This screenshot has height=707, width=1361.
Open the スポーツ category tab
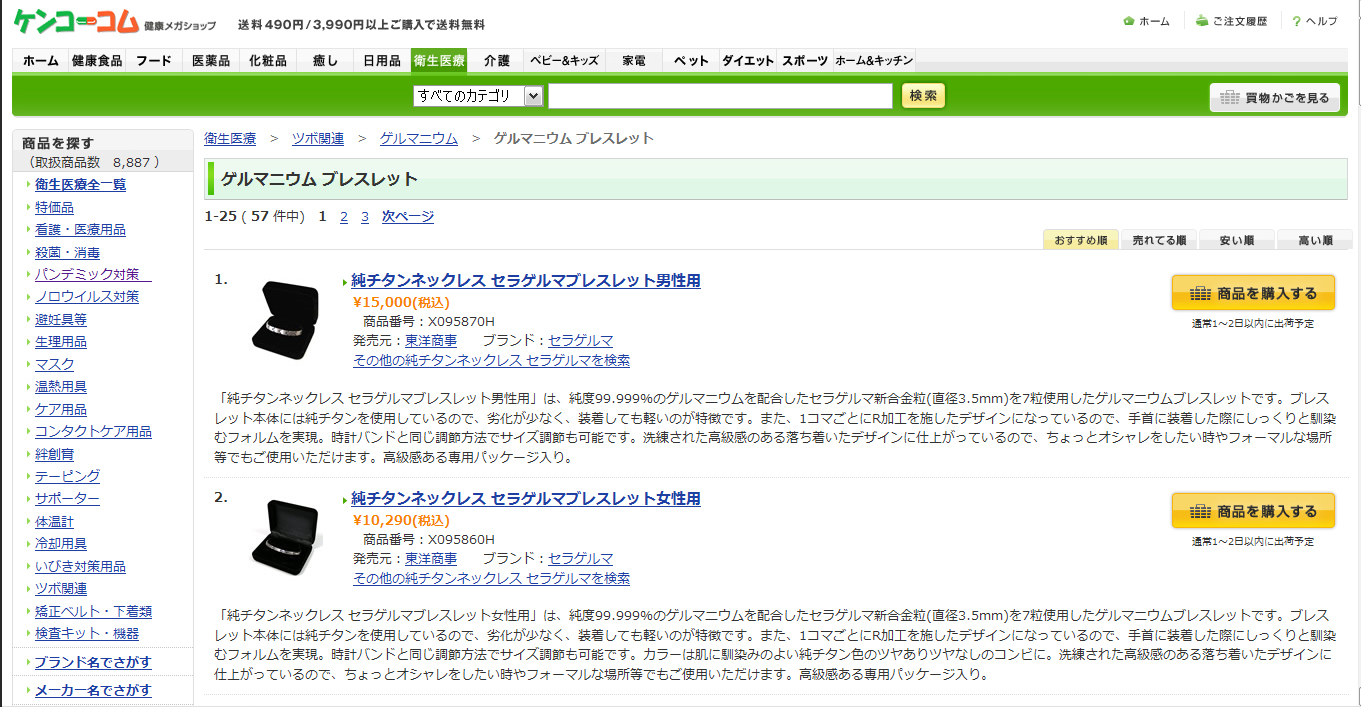click(x=805, y=61)
